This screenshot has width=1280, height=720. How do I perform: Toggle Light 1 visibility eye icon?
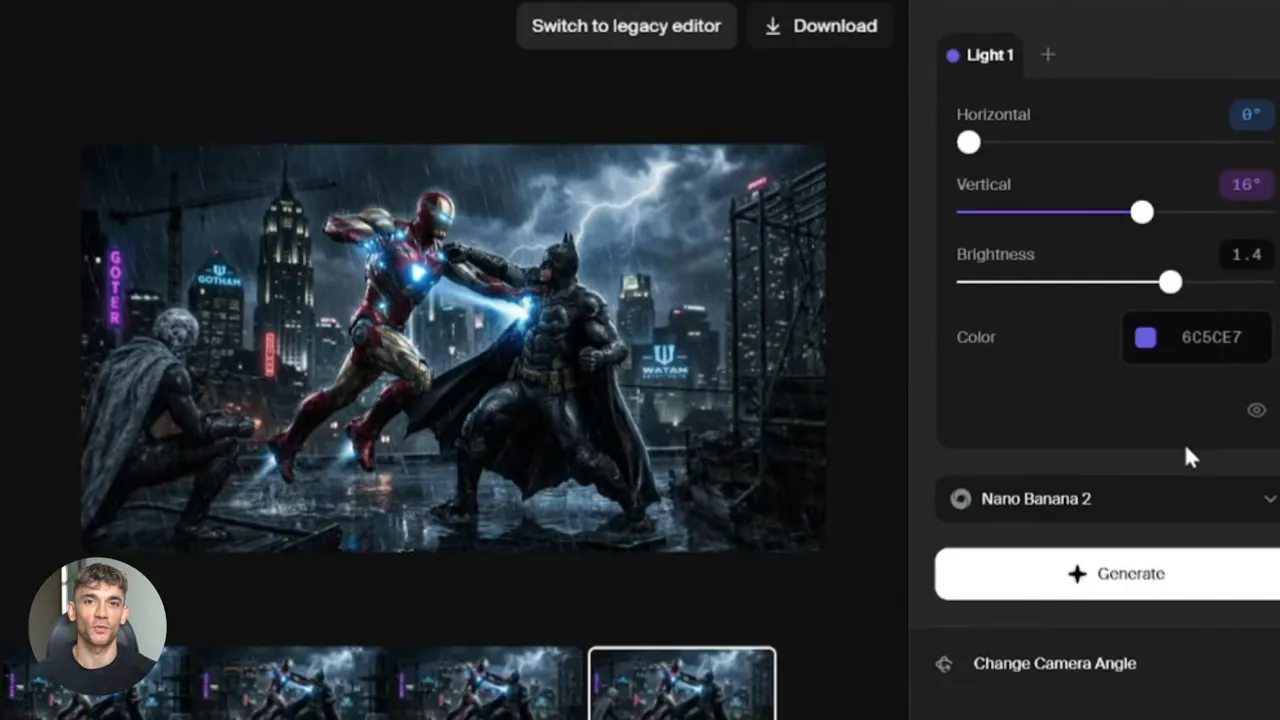click(1256, 410)
